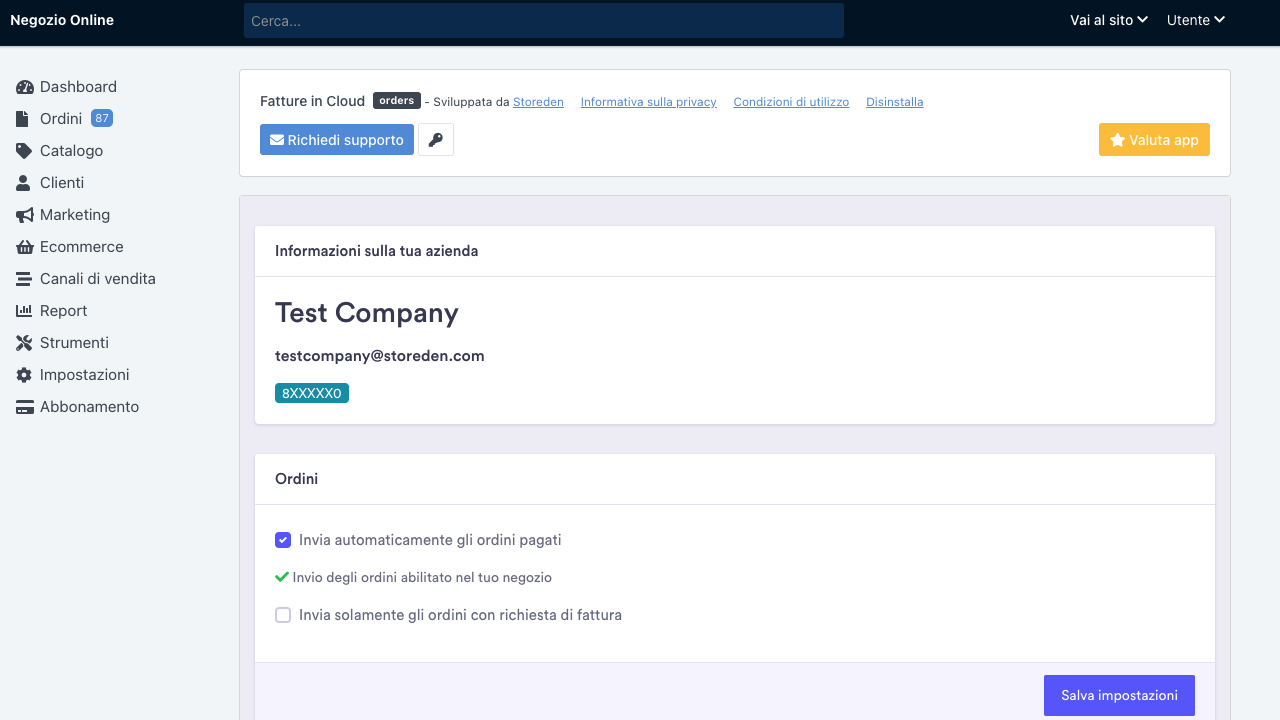Expand the Vai al sito dropdown
1280x720 pixels.
pos(1108,20)
